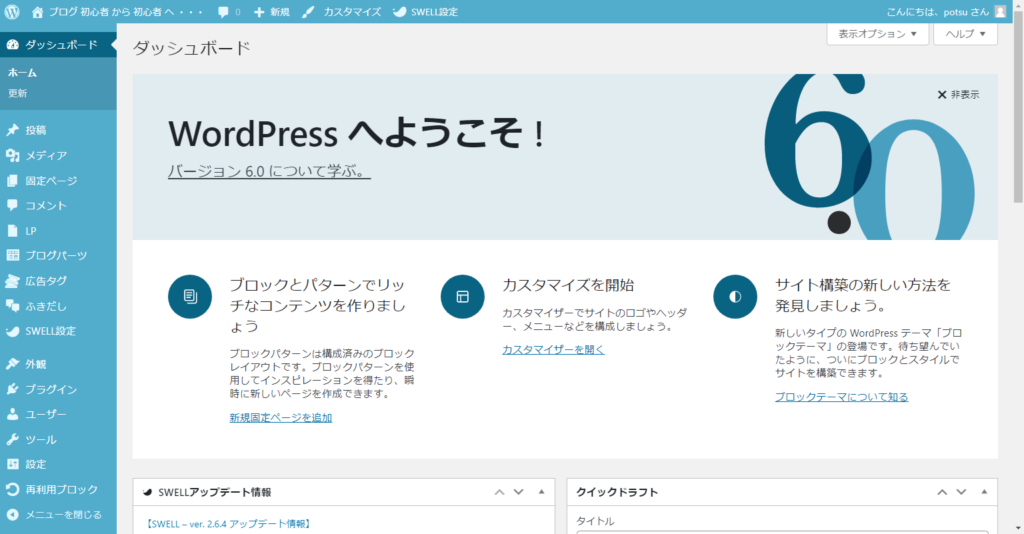This screenshot has width=1024, height=534.
Task: Open the メディア media library menu
Action: pos(46,155)
